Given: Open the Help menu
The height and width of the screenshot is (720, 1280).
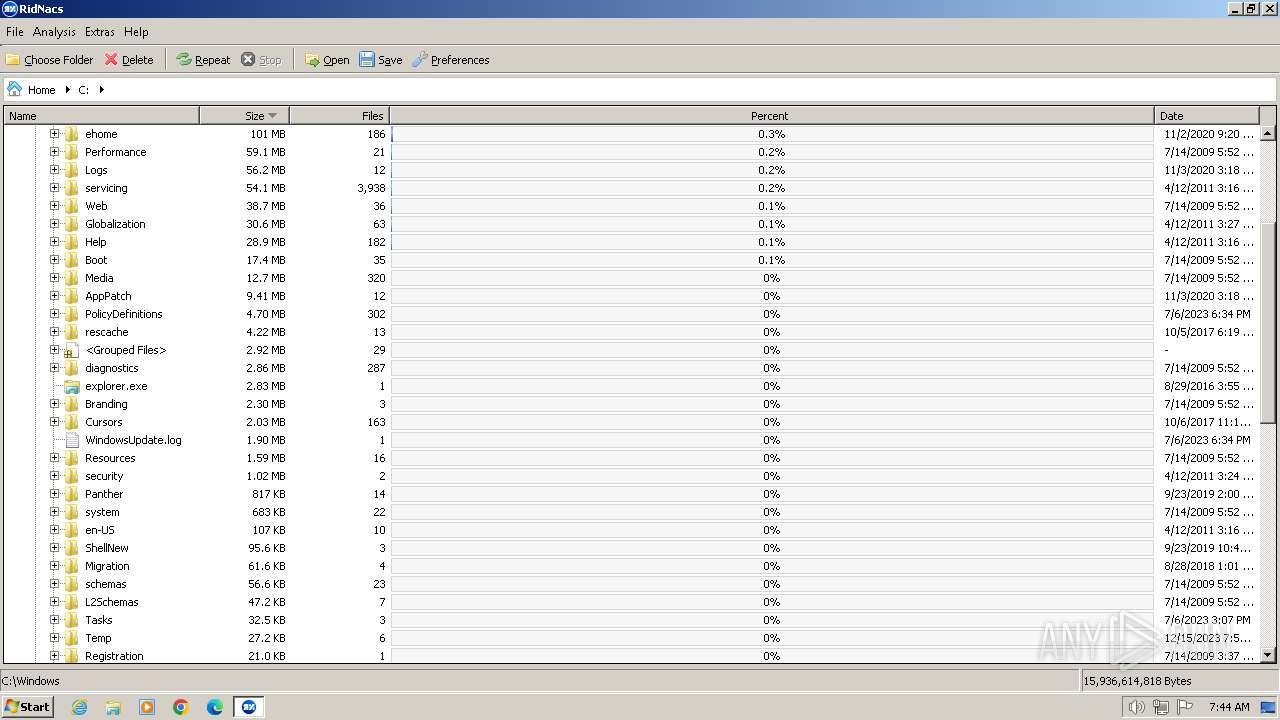Looking at the screenshot, I should click(x=136, y=32).
